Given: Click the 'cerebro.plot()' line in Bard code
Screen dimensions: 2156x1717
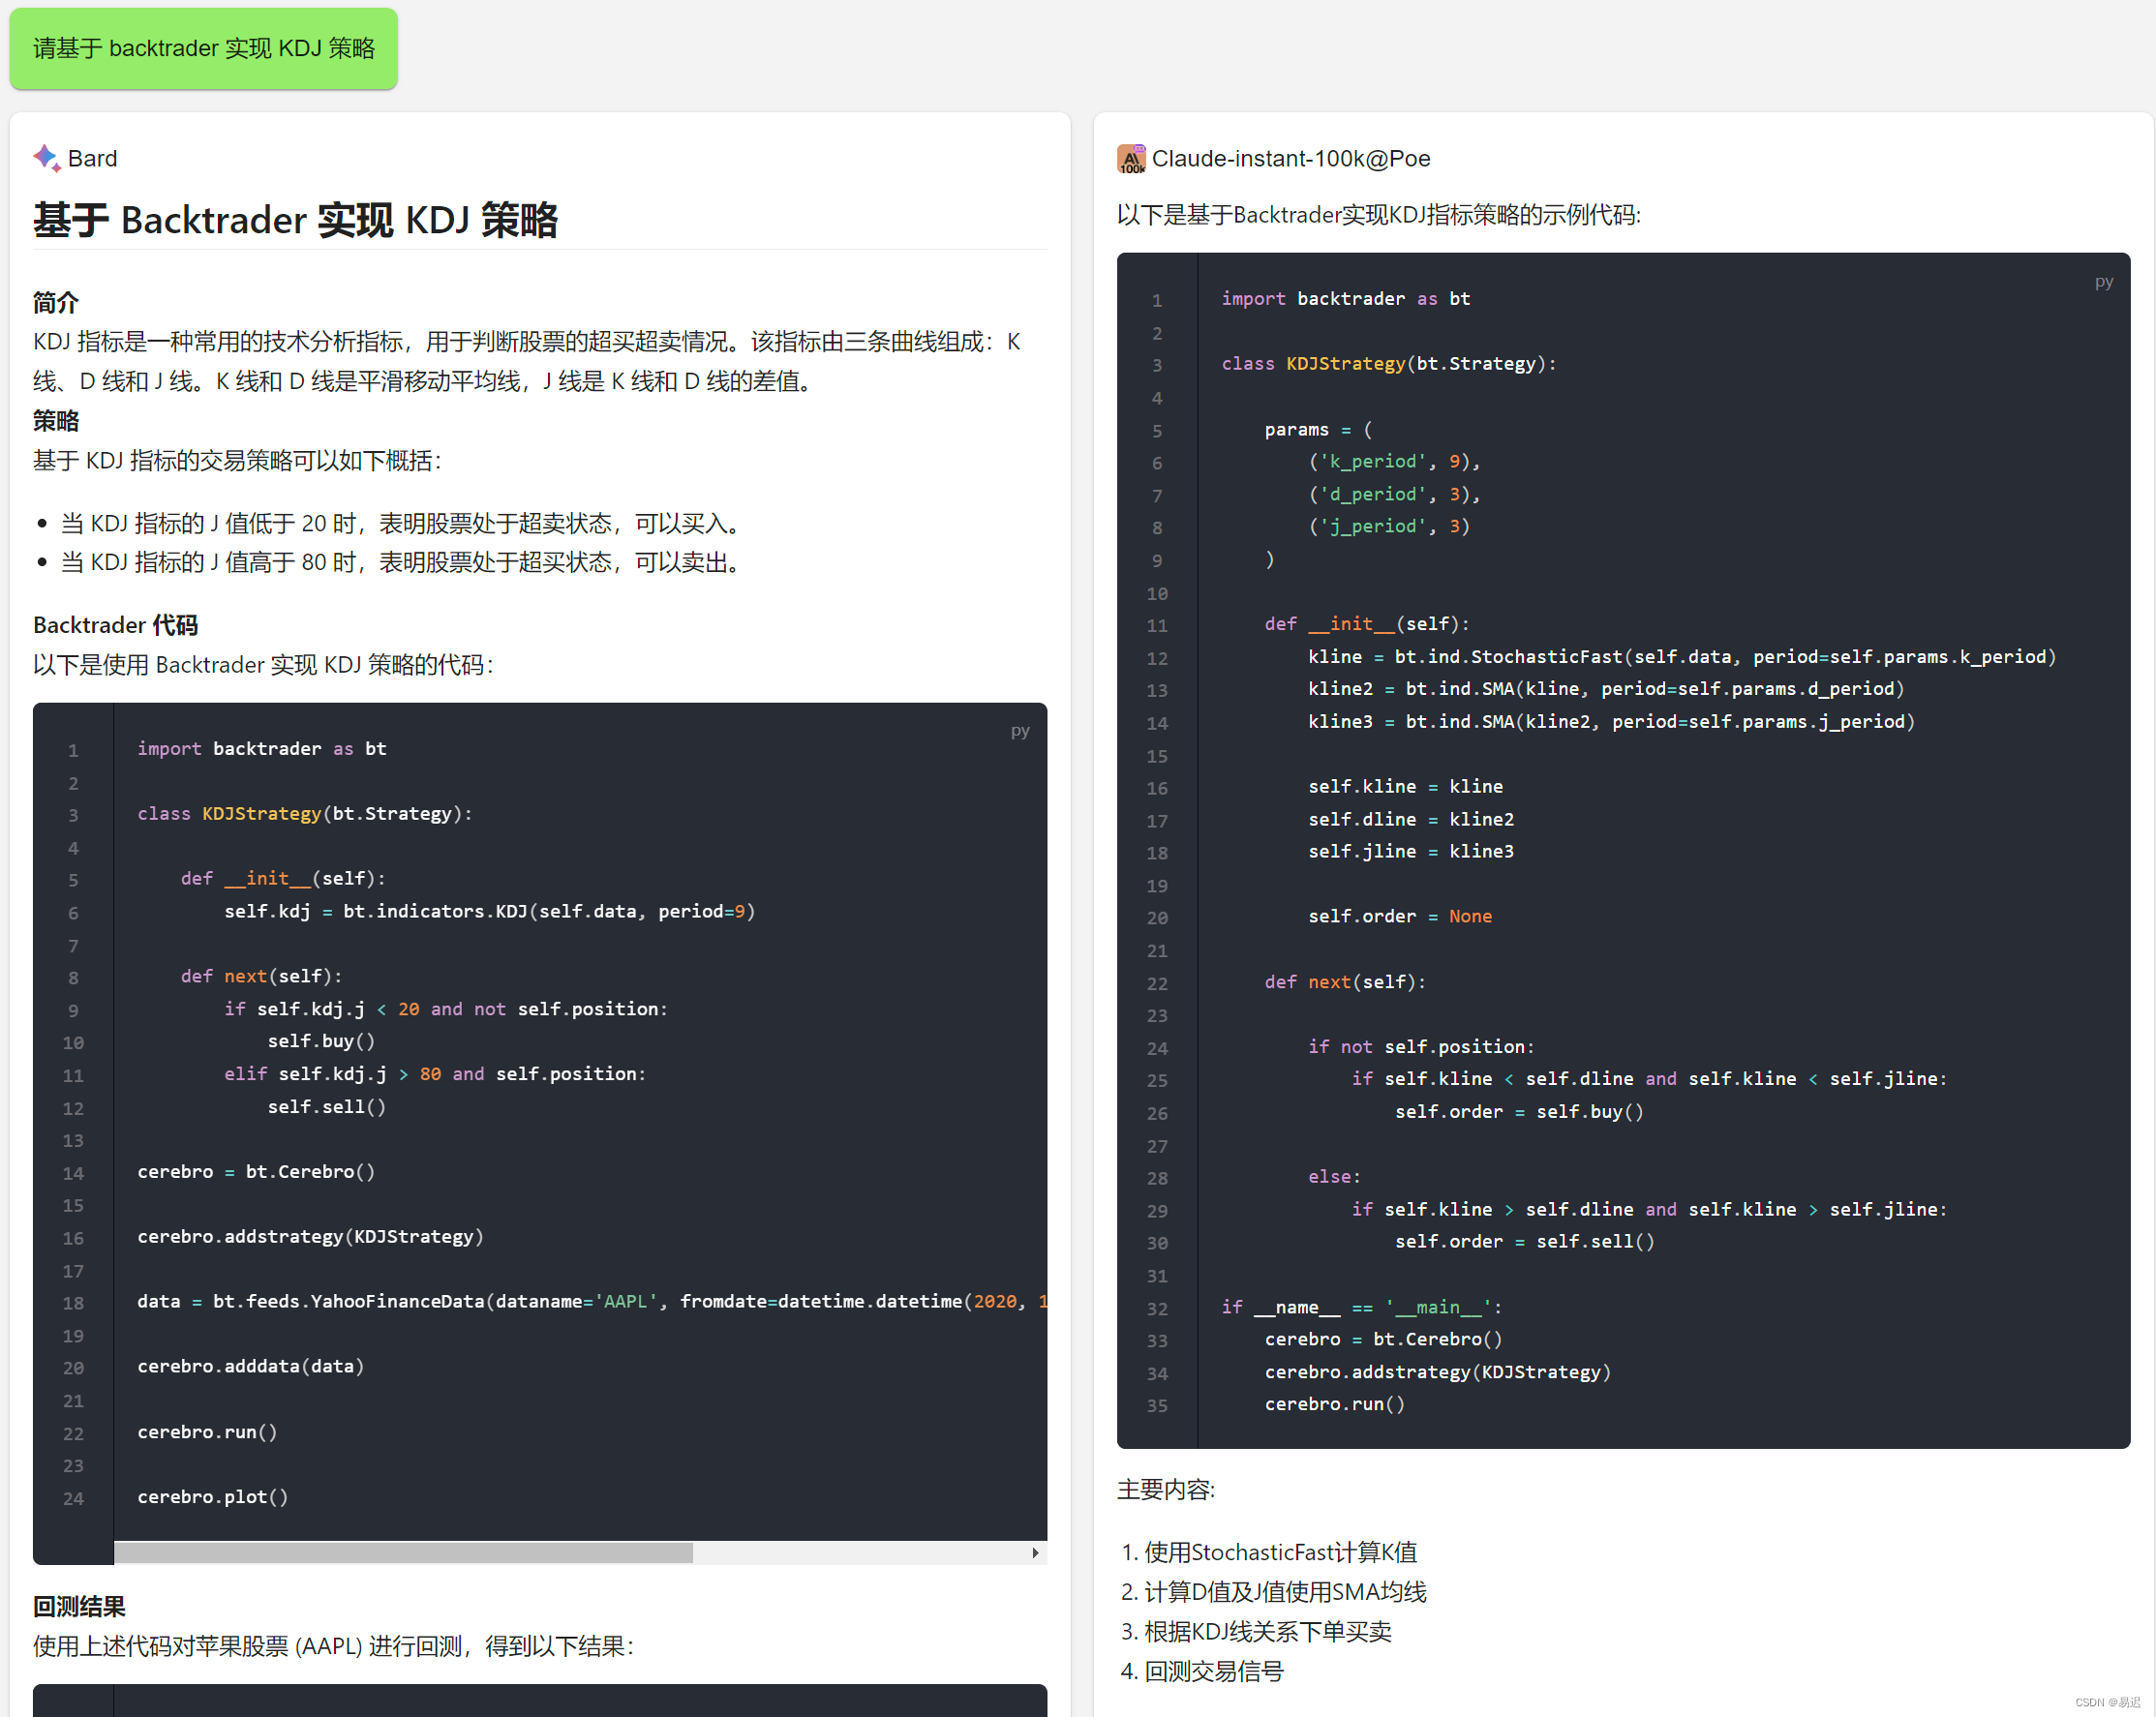Looking at the screenshot, I should point(213,1496).
